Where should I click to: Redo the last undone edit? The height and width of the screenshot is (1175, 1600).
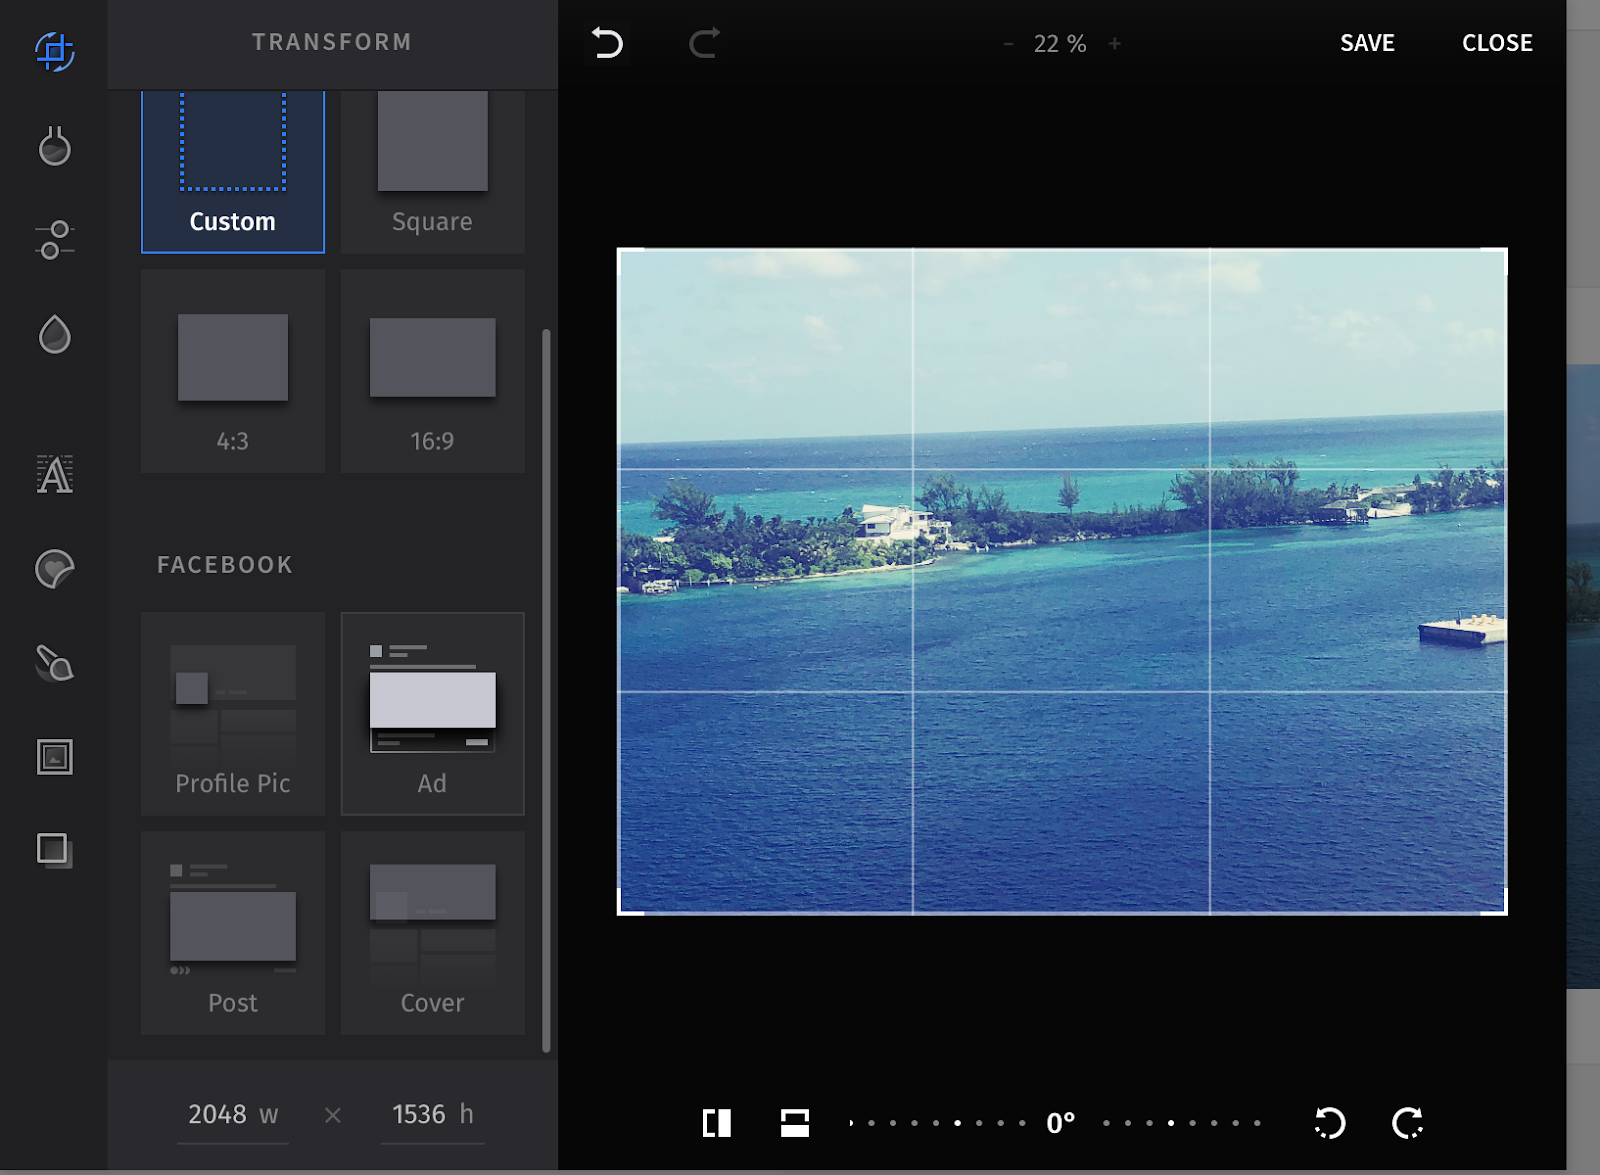[x=704, y=43]
